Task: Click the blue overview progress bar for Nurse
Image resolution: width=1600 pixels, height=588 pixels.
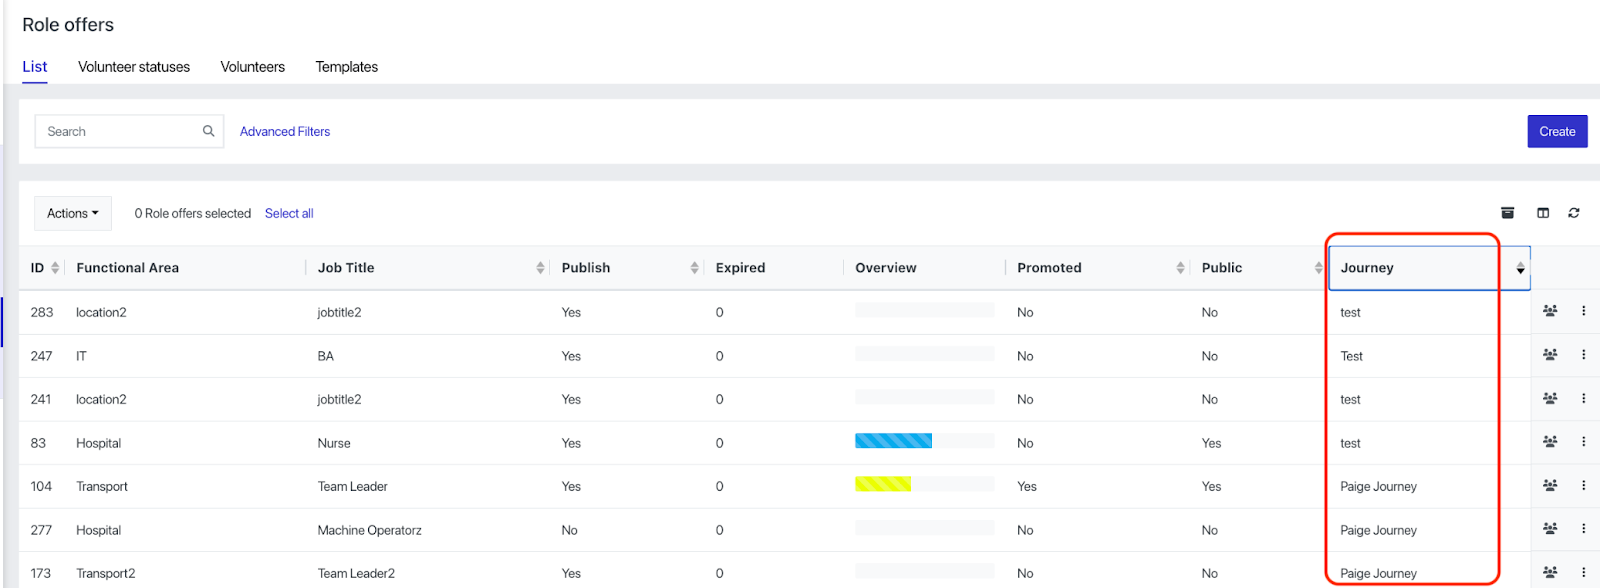Action: click(893, 441)
